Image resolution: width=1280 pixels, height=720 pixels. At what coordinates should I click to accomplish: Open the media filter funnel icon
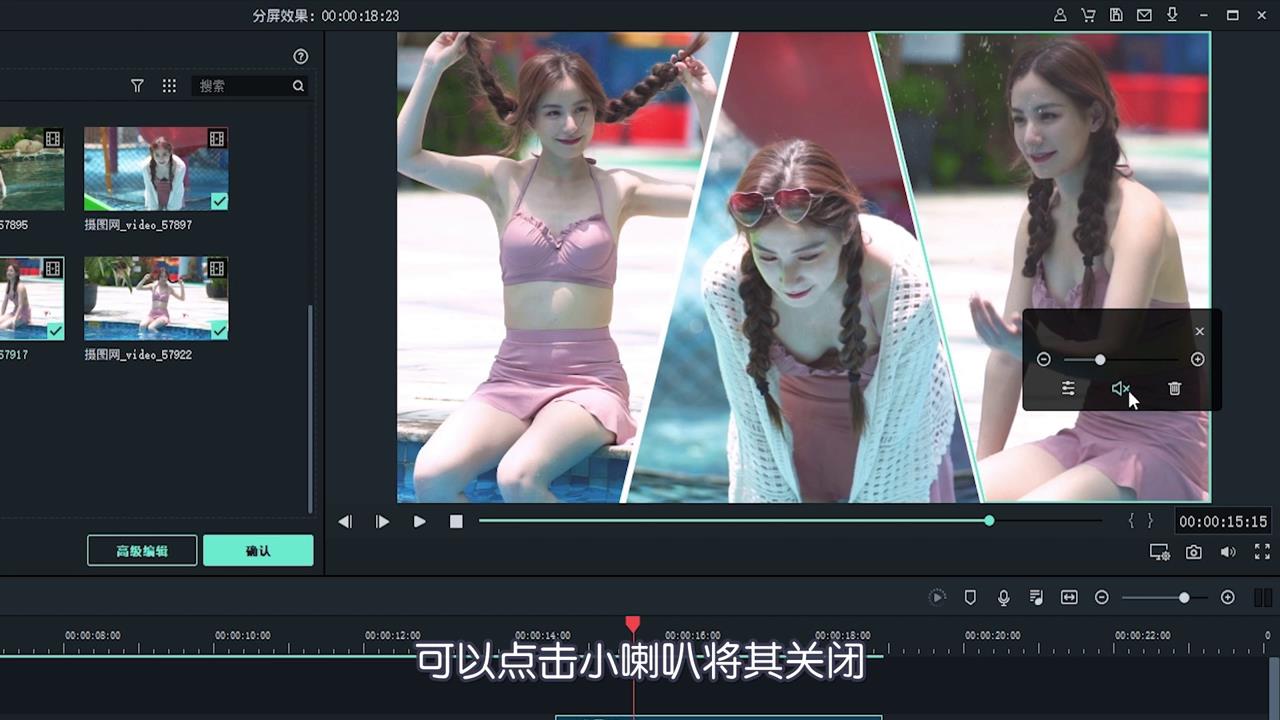pos(138,86)
